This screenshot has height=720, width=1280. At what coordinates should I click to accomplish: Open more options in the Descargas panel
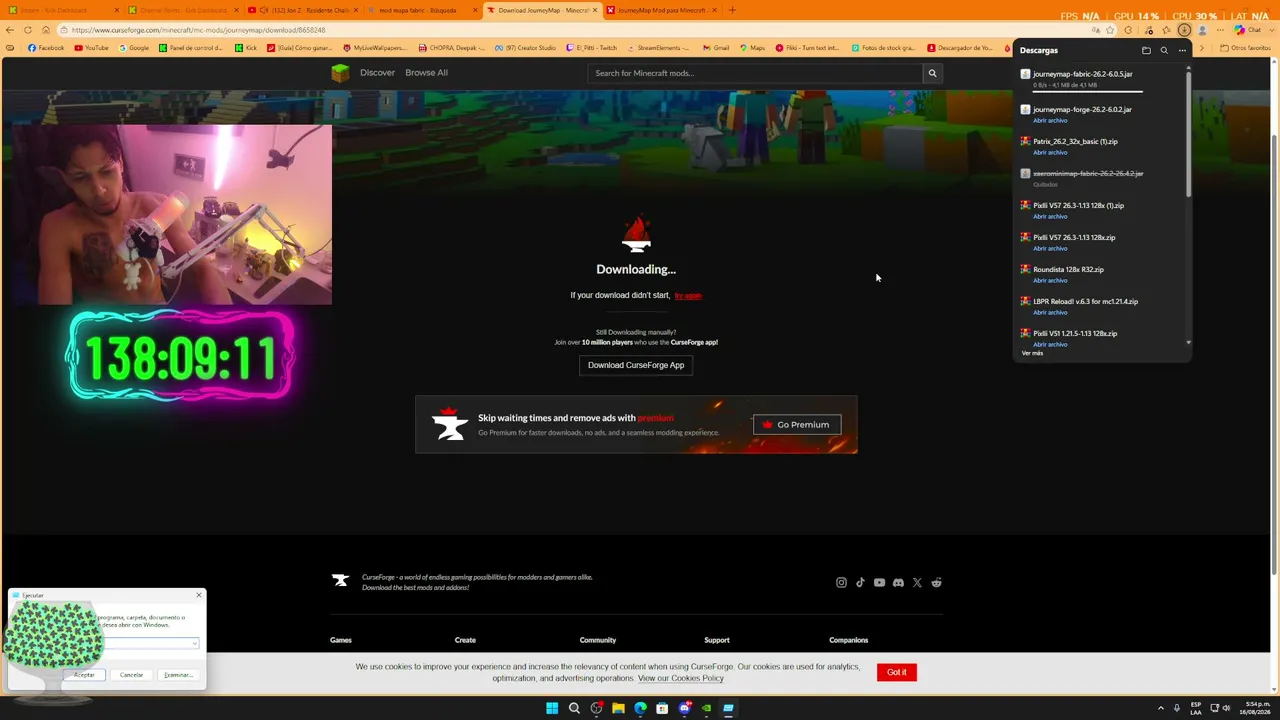tap(1182, 50)
